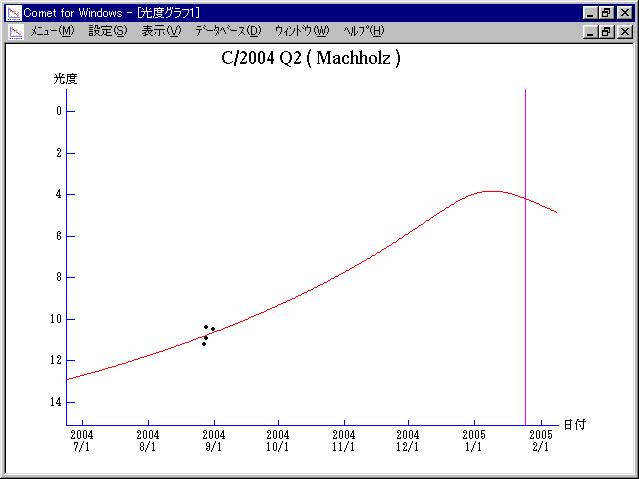Open the データベース(D) database menu

click(x=228, y=31)
